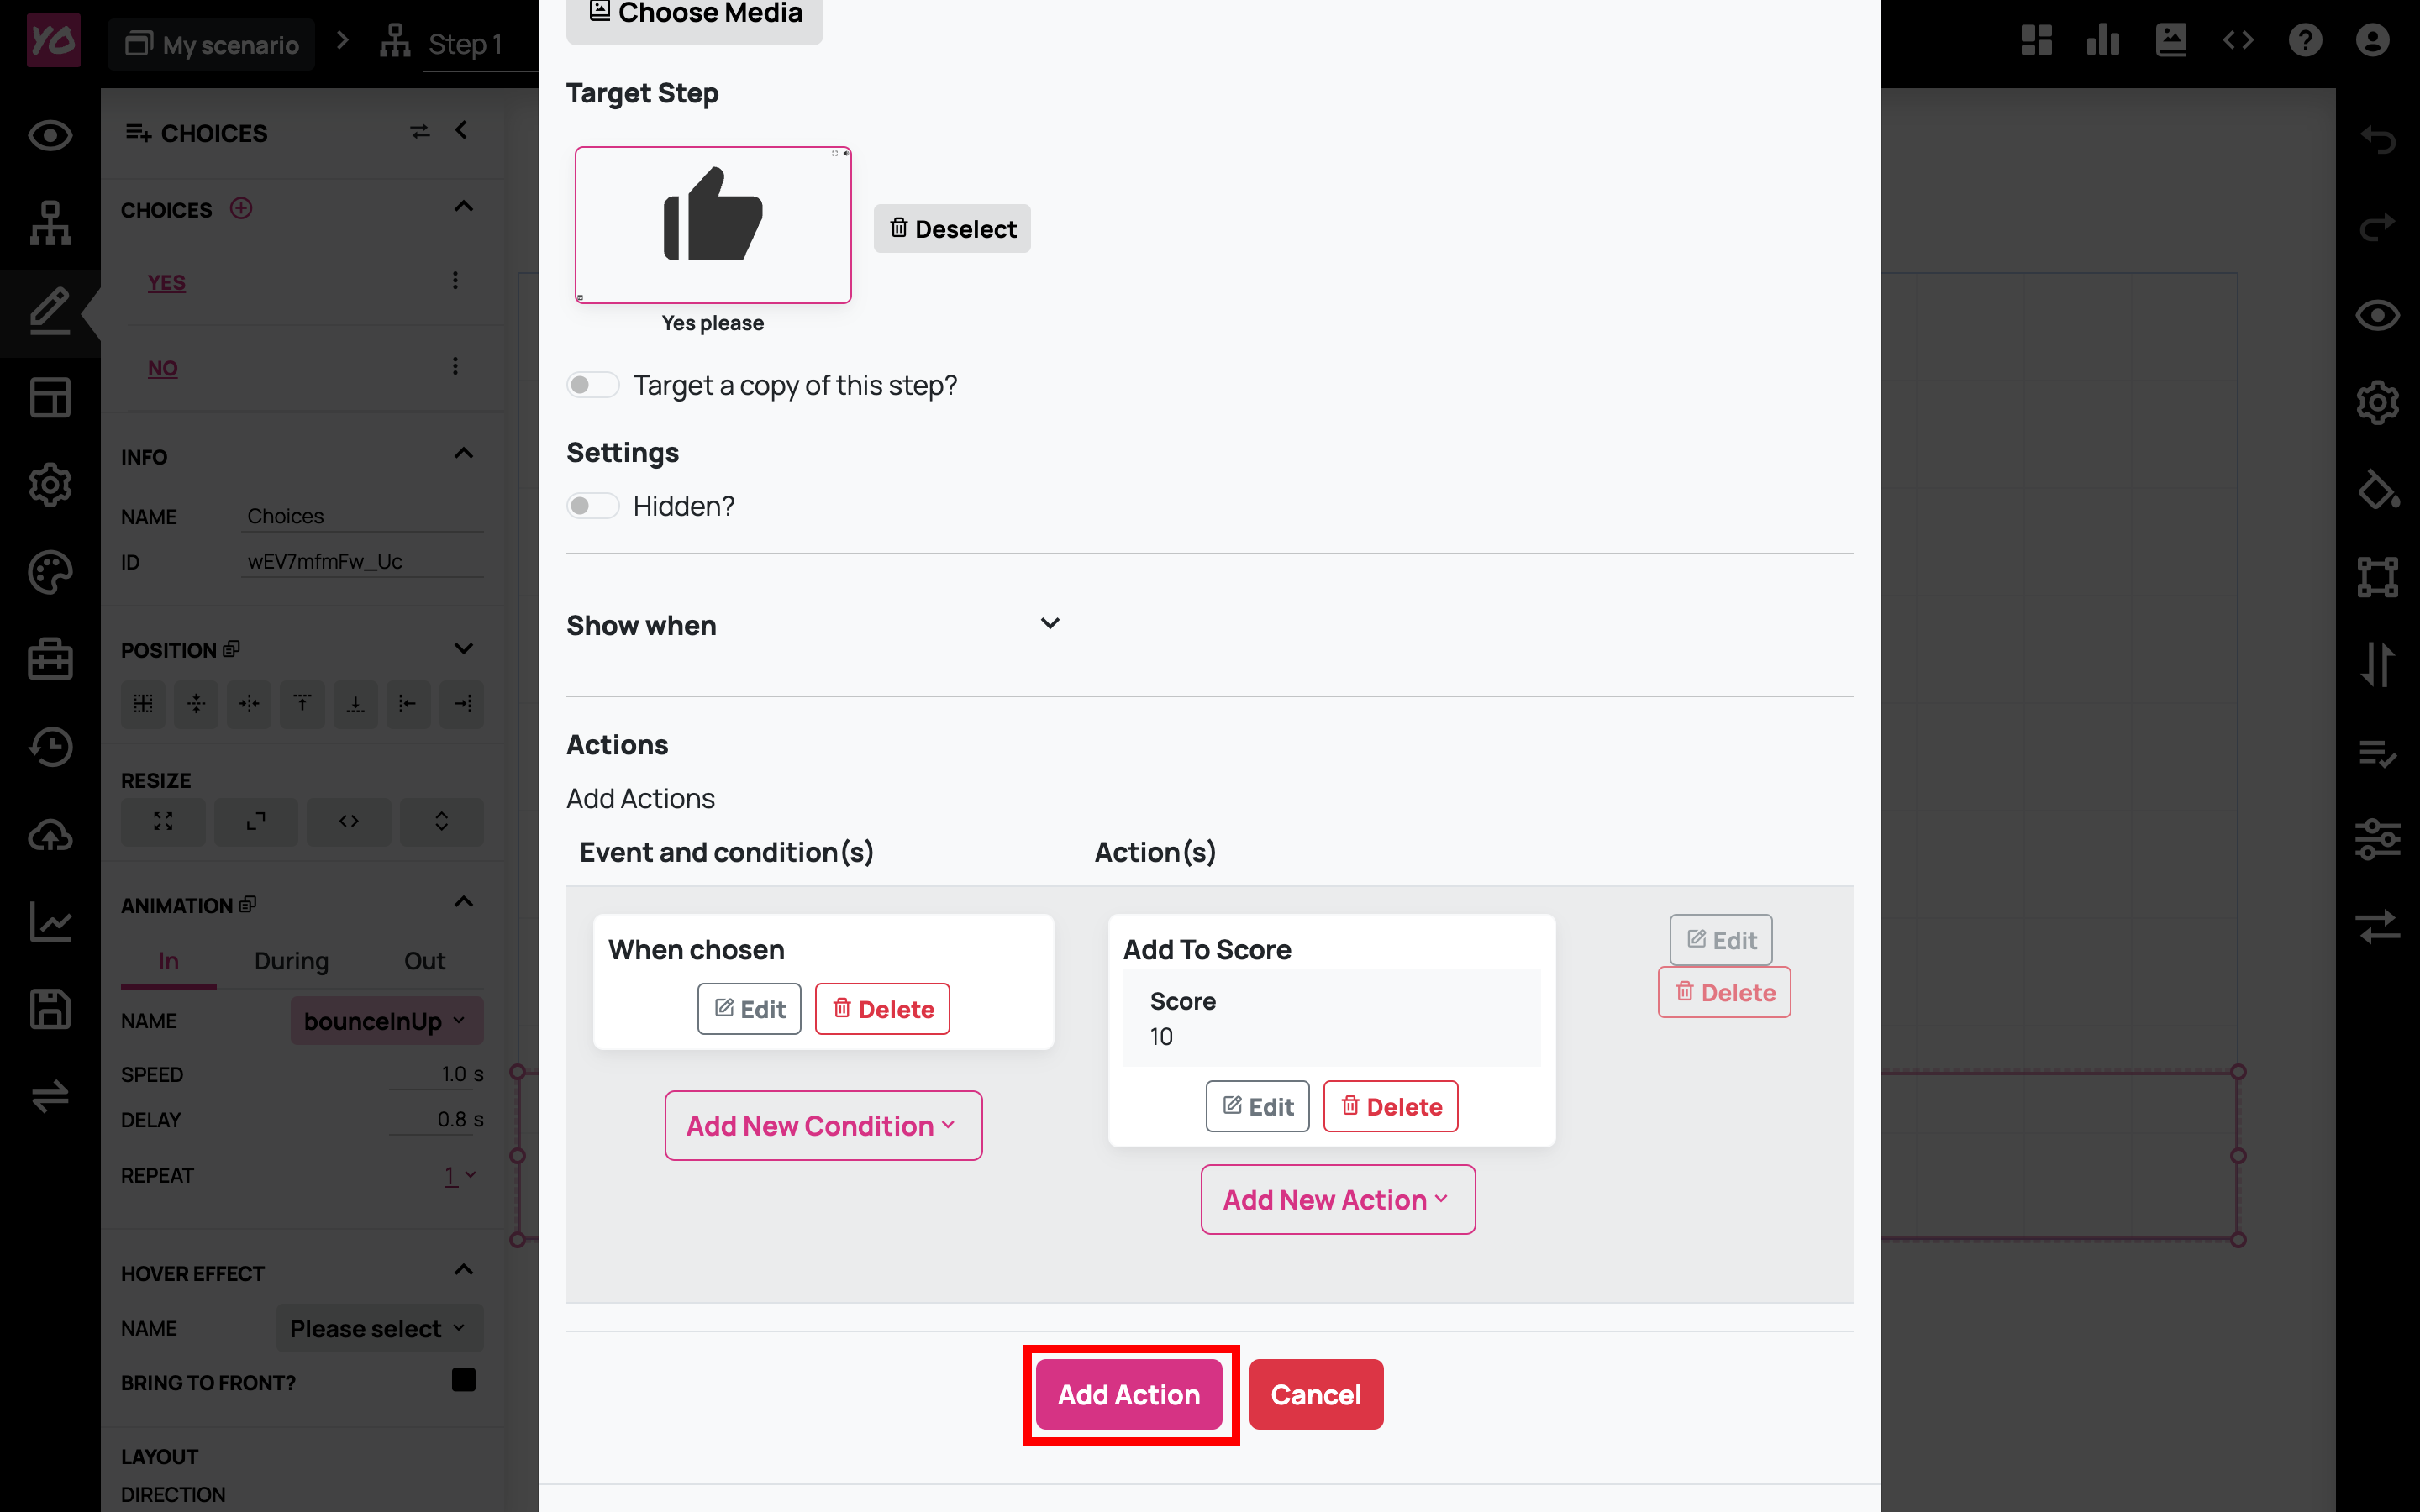Click the undo arrow icon
The height and width of the screenshot is (1512, 2420).
point(2377,140)
